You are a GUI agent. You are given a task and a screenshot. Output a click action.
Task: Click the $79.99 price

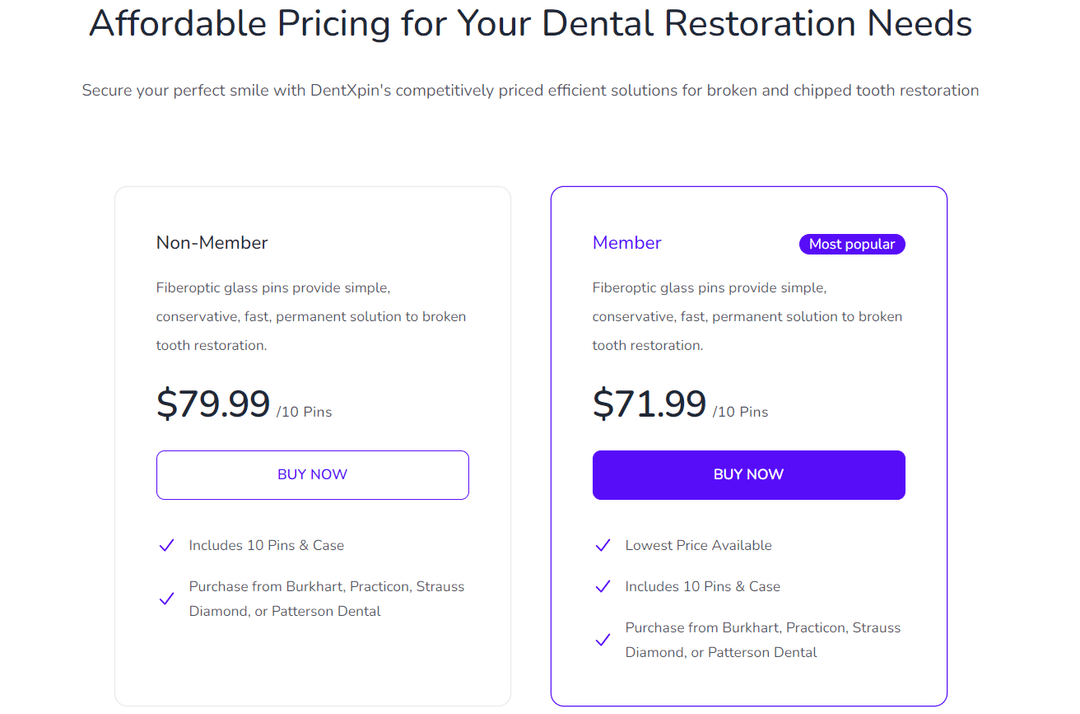coord(213,404)
